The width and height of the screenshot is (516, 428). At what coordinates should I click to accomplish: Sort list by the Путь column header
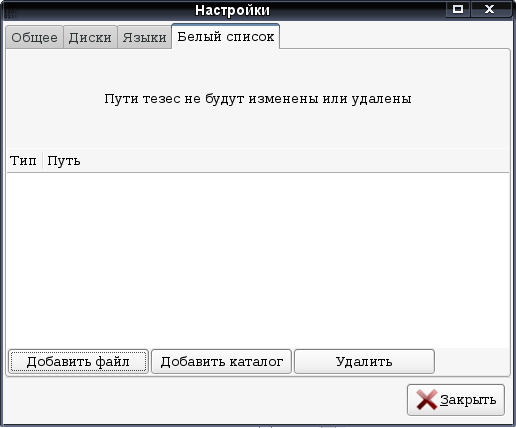click(276, 161)
